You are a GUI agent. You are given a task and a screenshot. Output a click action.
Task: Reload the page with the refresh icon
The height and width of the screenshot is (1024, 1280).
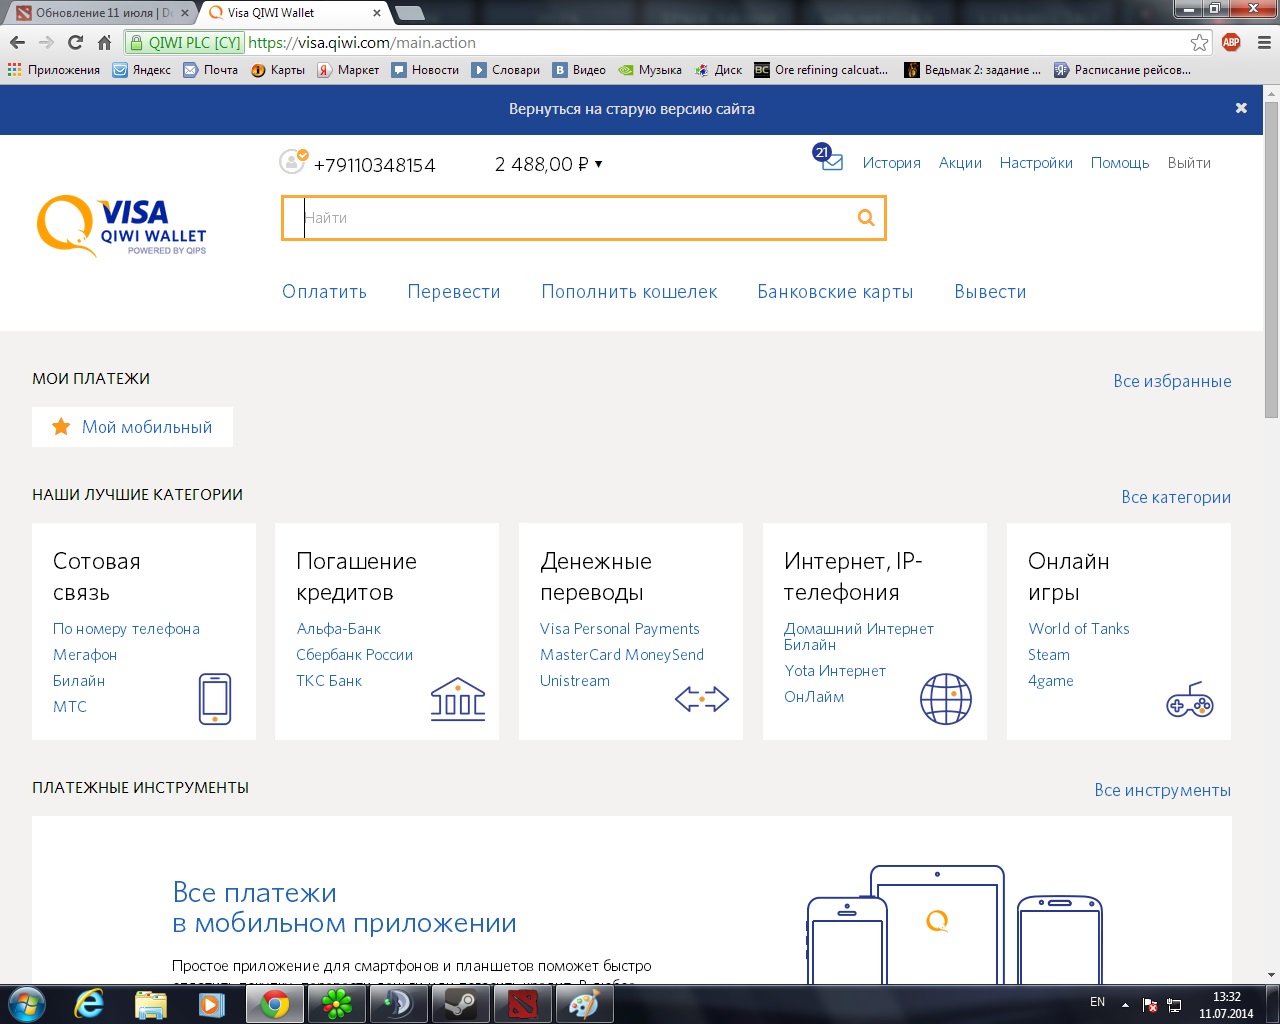click(x=75, y=42)
